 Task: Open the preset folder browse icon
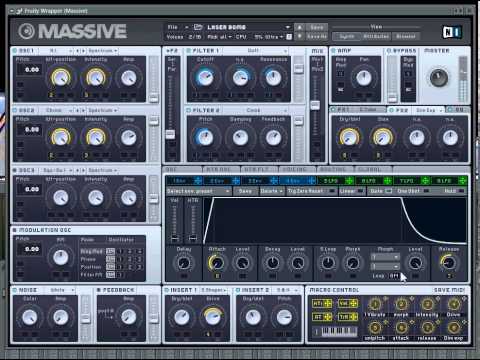[x=198, y=27]
